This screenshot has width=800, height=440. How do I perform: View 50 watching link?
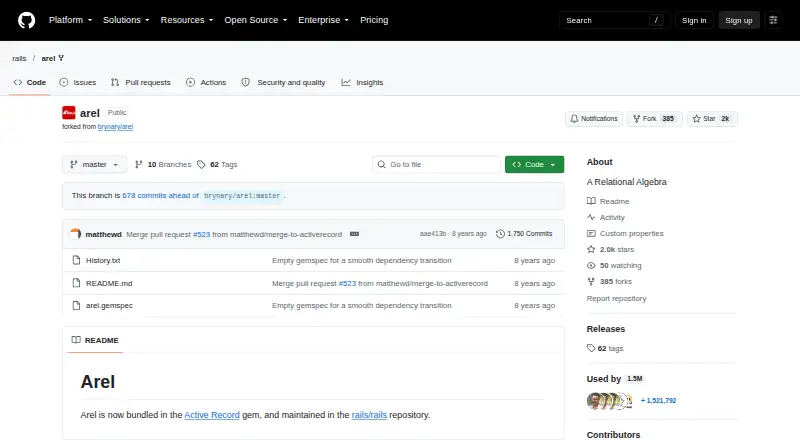pos(614,265)
